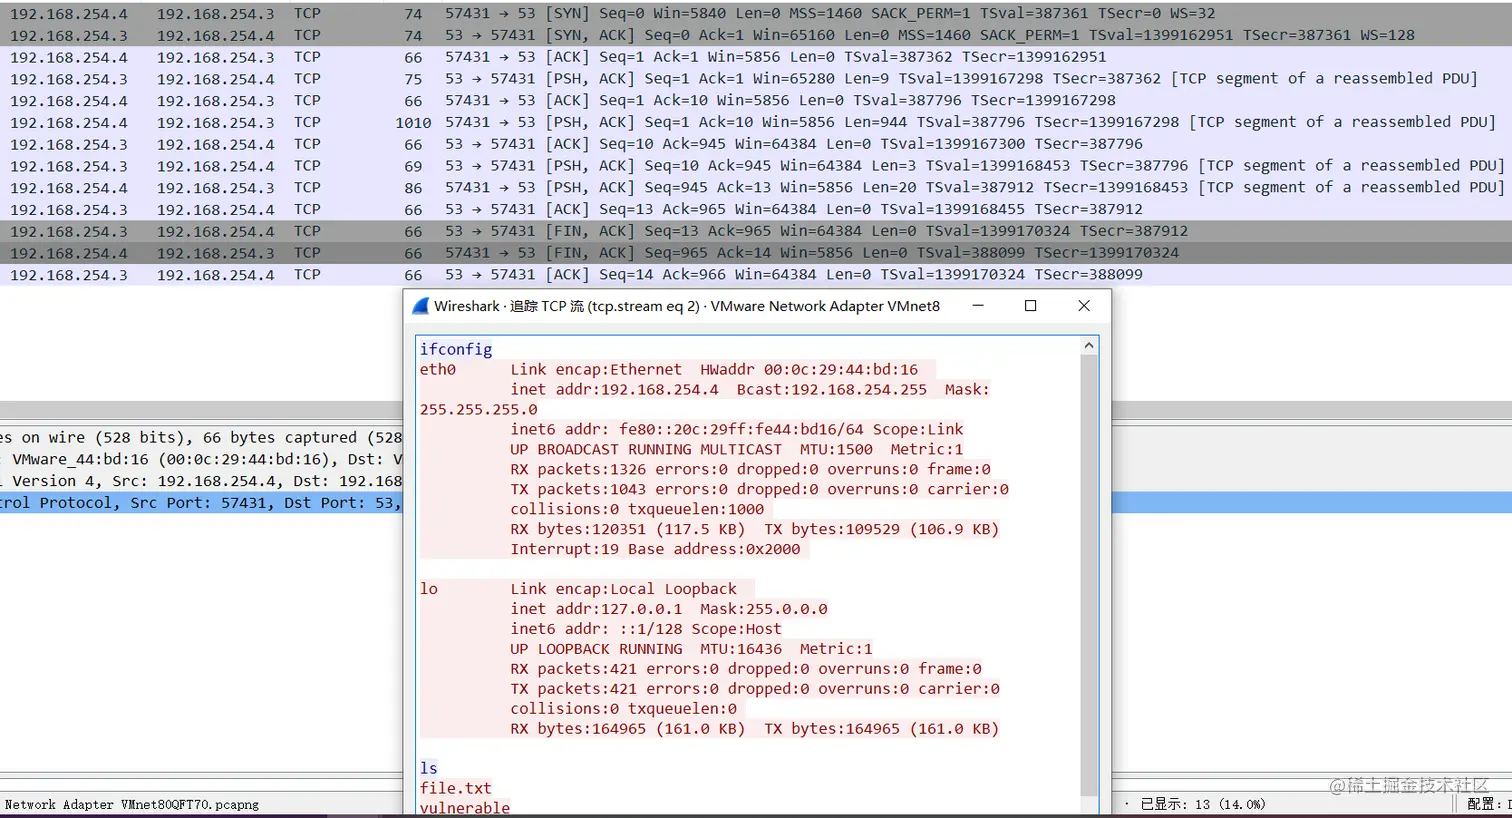Click the '追踪 TCP 流 (tcp.stream eq 2)' dialog title
The height and width of the screenshot is (818, 1512).
point(605,306)
